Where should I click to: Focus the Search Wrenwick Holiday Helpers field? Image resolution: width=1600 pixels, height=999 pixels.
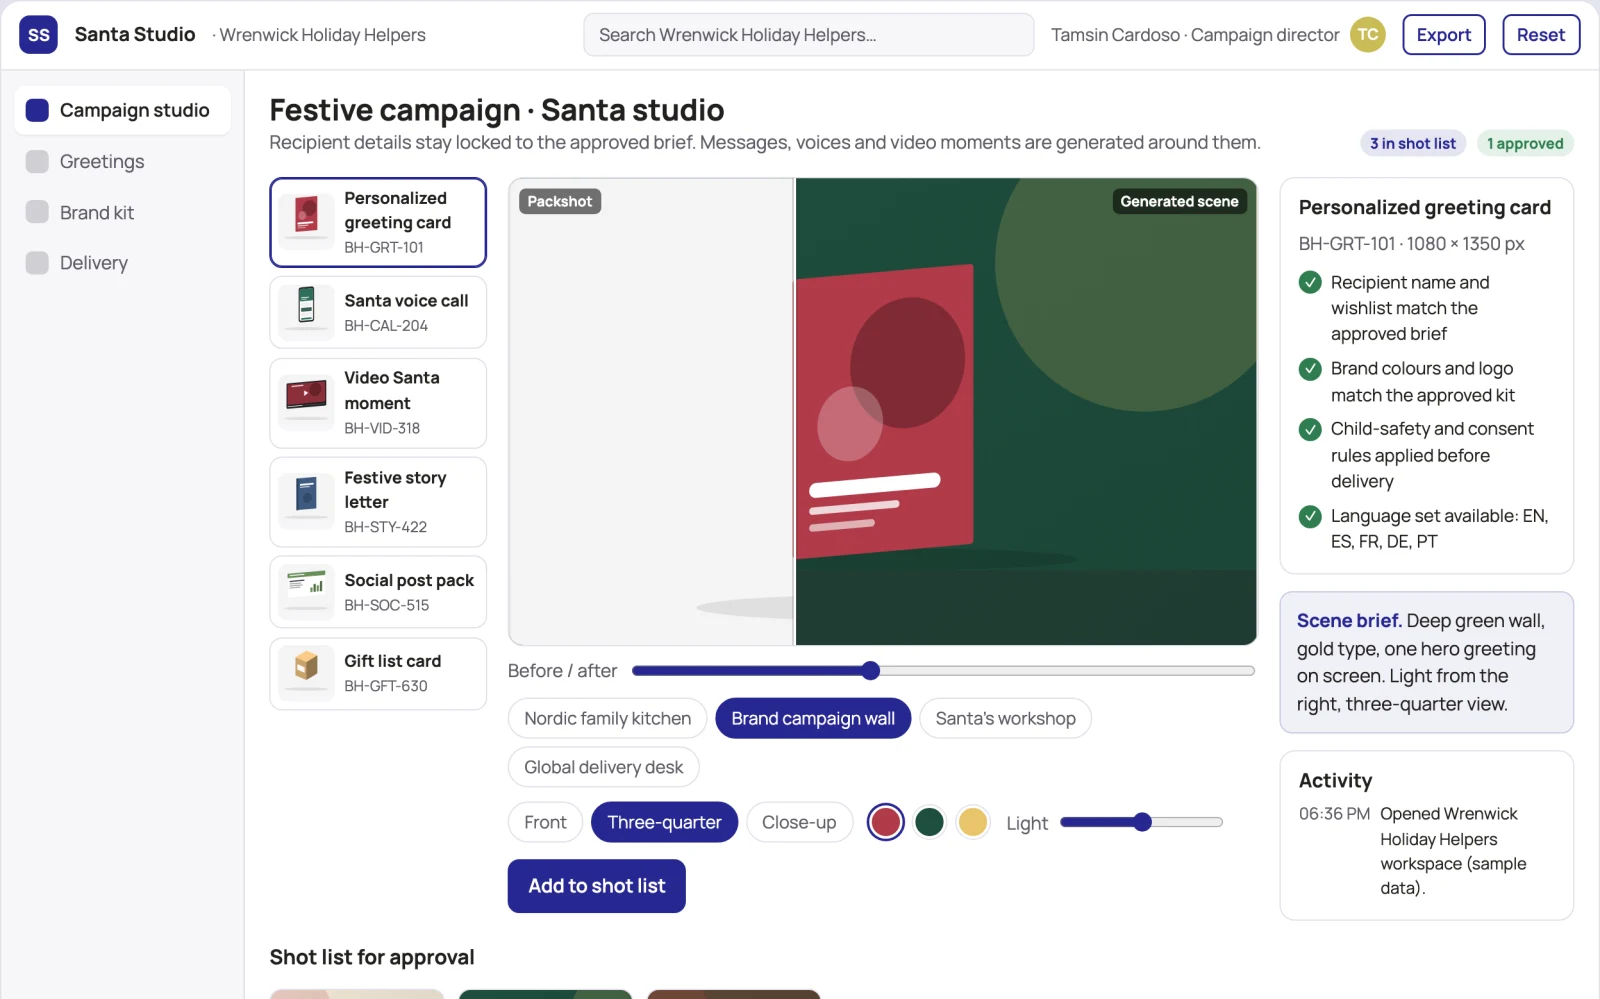coord(809,35)
